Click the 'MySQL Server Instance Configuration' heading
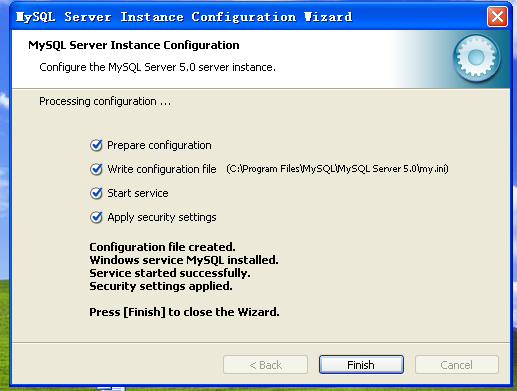The width and height of the screenshot is (517, 391). (x=134, y=45)
